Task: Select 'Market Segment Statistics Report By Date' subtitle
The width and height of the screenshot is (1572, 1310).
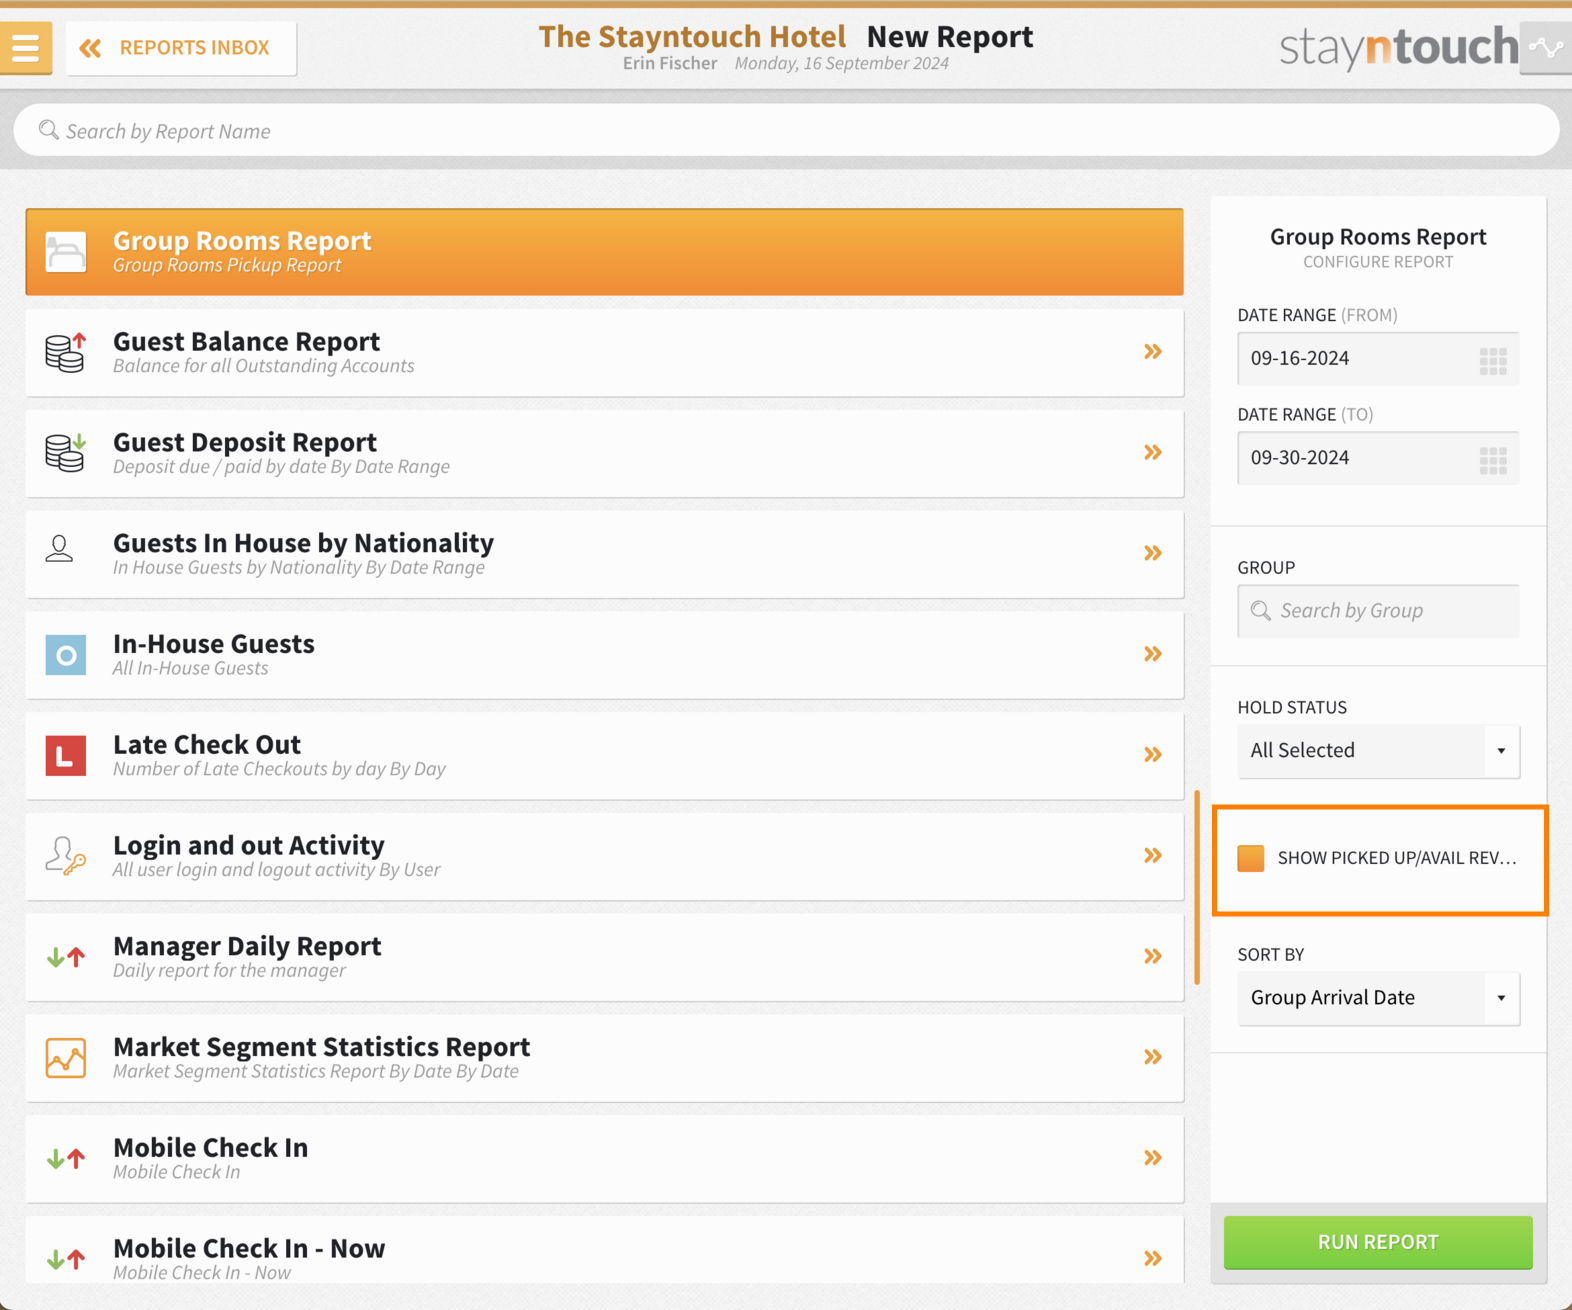Action: (x=316, y=1072)
